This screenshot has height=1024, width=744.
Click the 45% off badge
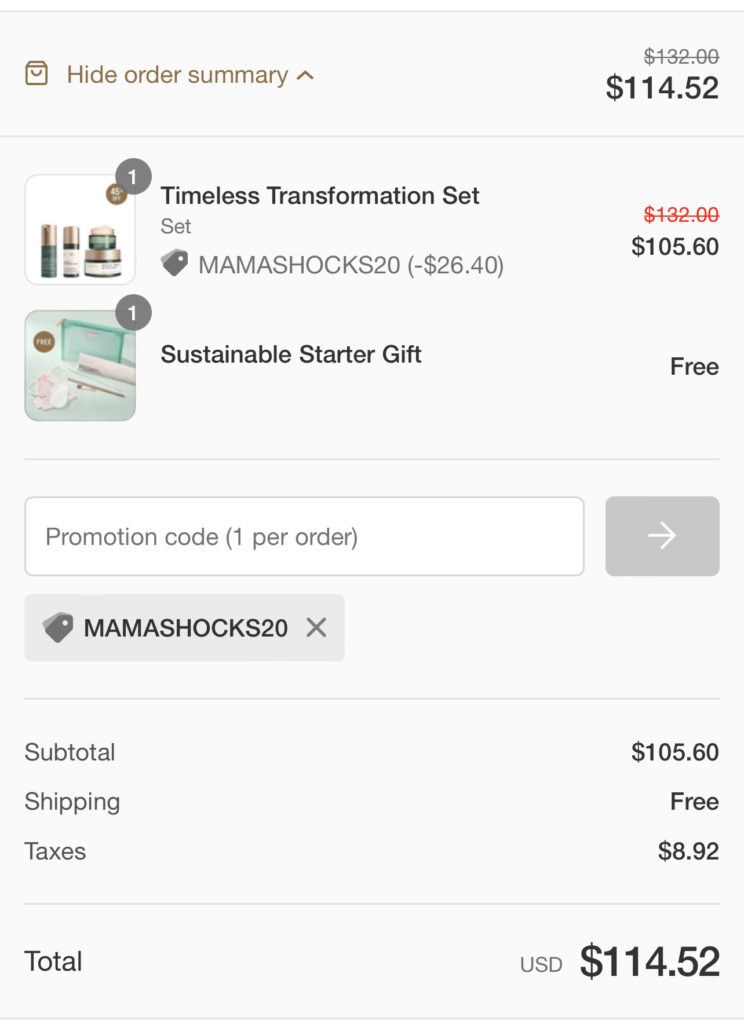pyautogui.click(x=116, y=194)
